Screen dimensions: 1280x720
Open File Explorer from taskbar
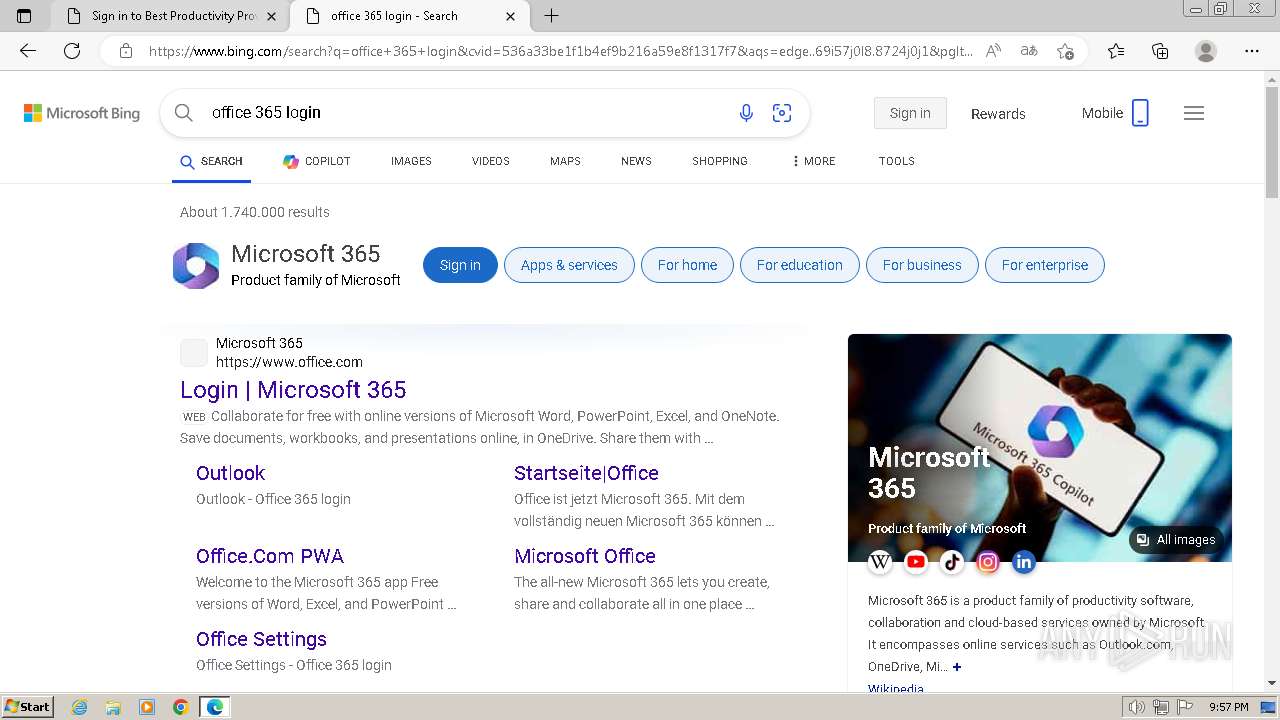(x=113, y=707)
